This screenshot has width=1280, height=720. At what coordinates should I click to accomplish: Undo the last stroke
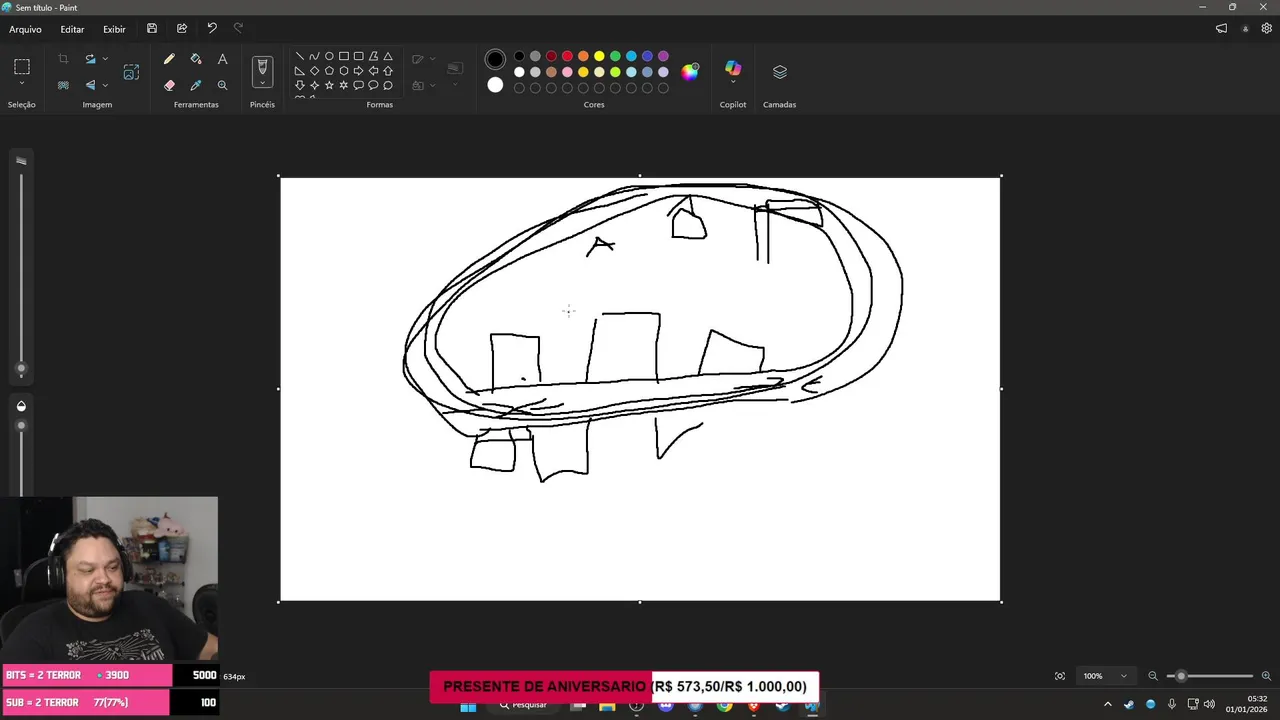212,29
